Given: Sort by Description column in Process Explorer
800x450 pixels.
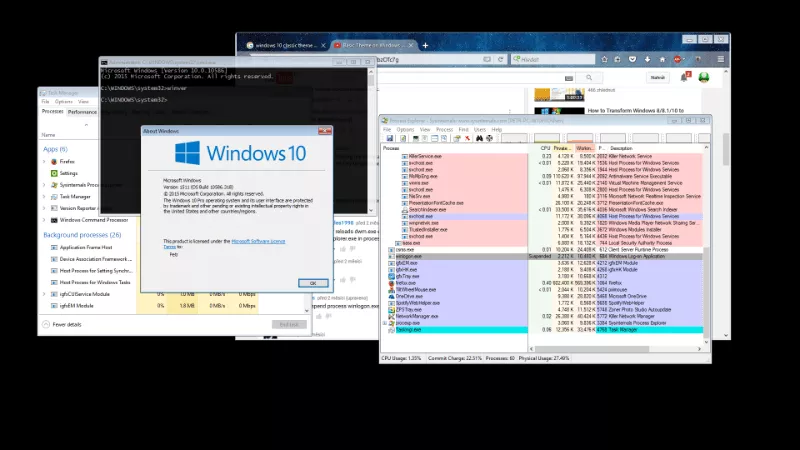Looking at the screenshot, I should [x=621, y=148].
